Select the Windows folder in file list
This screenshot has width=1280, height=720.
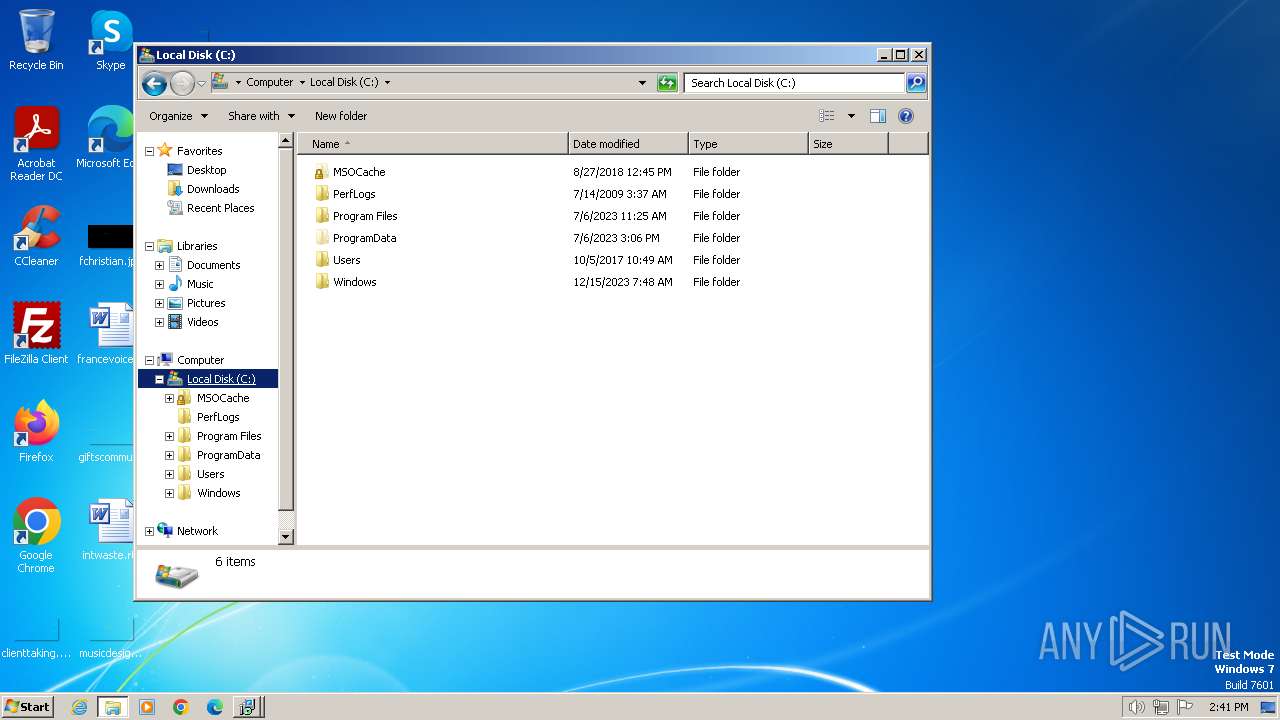tap(354, 282)
